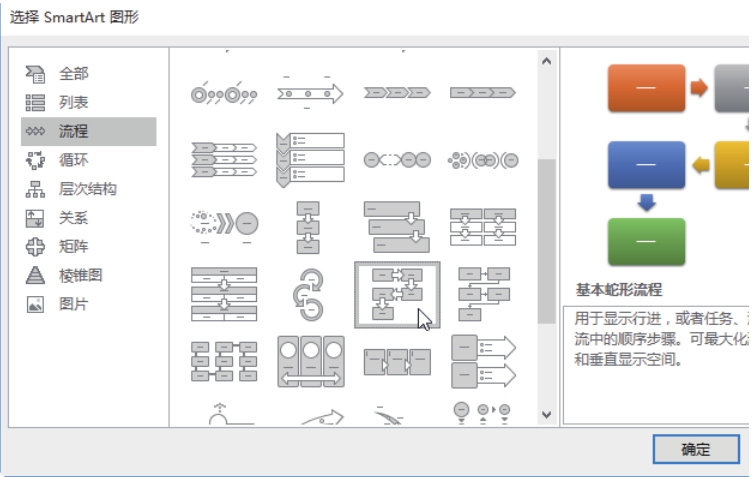Select the closed chevron process layout

pos(483,92)
